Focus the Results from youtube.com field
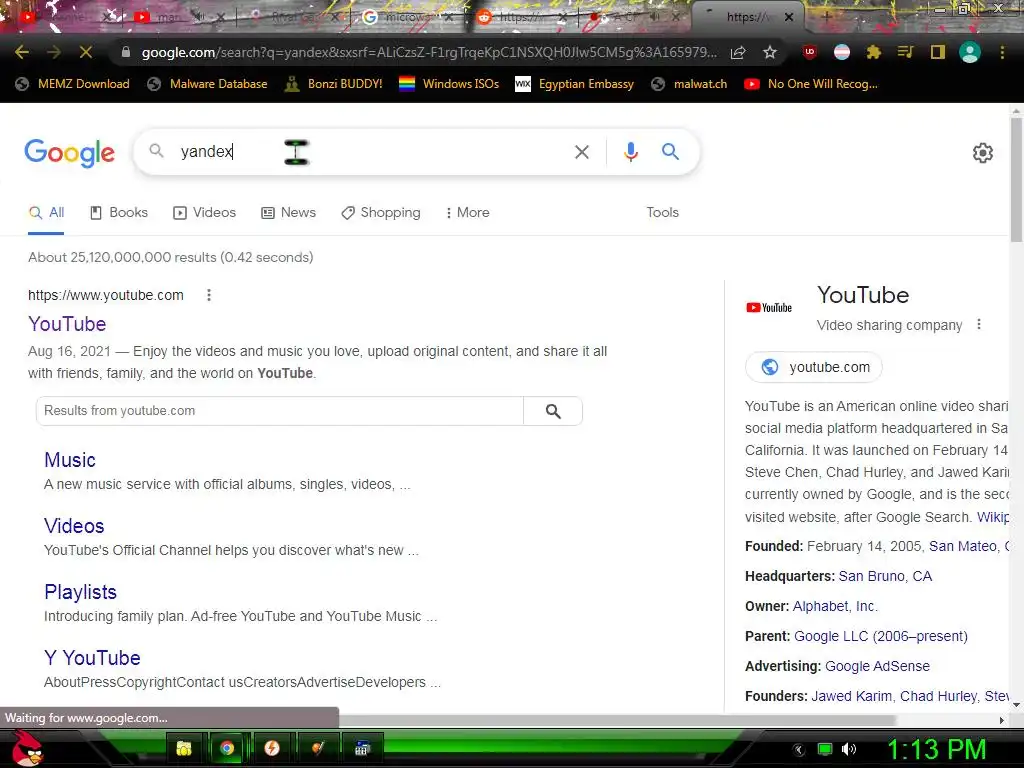 pyautogui.click(x=280, y=411)
